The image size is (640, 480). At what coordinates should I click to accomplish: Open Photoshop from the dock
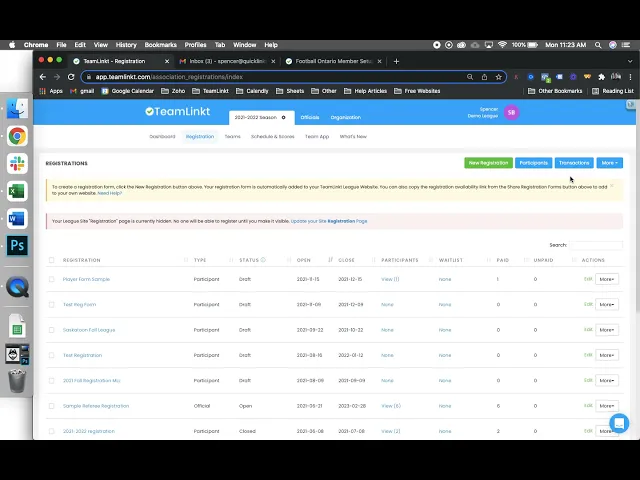click(x=17, y=246)
